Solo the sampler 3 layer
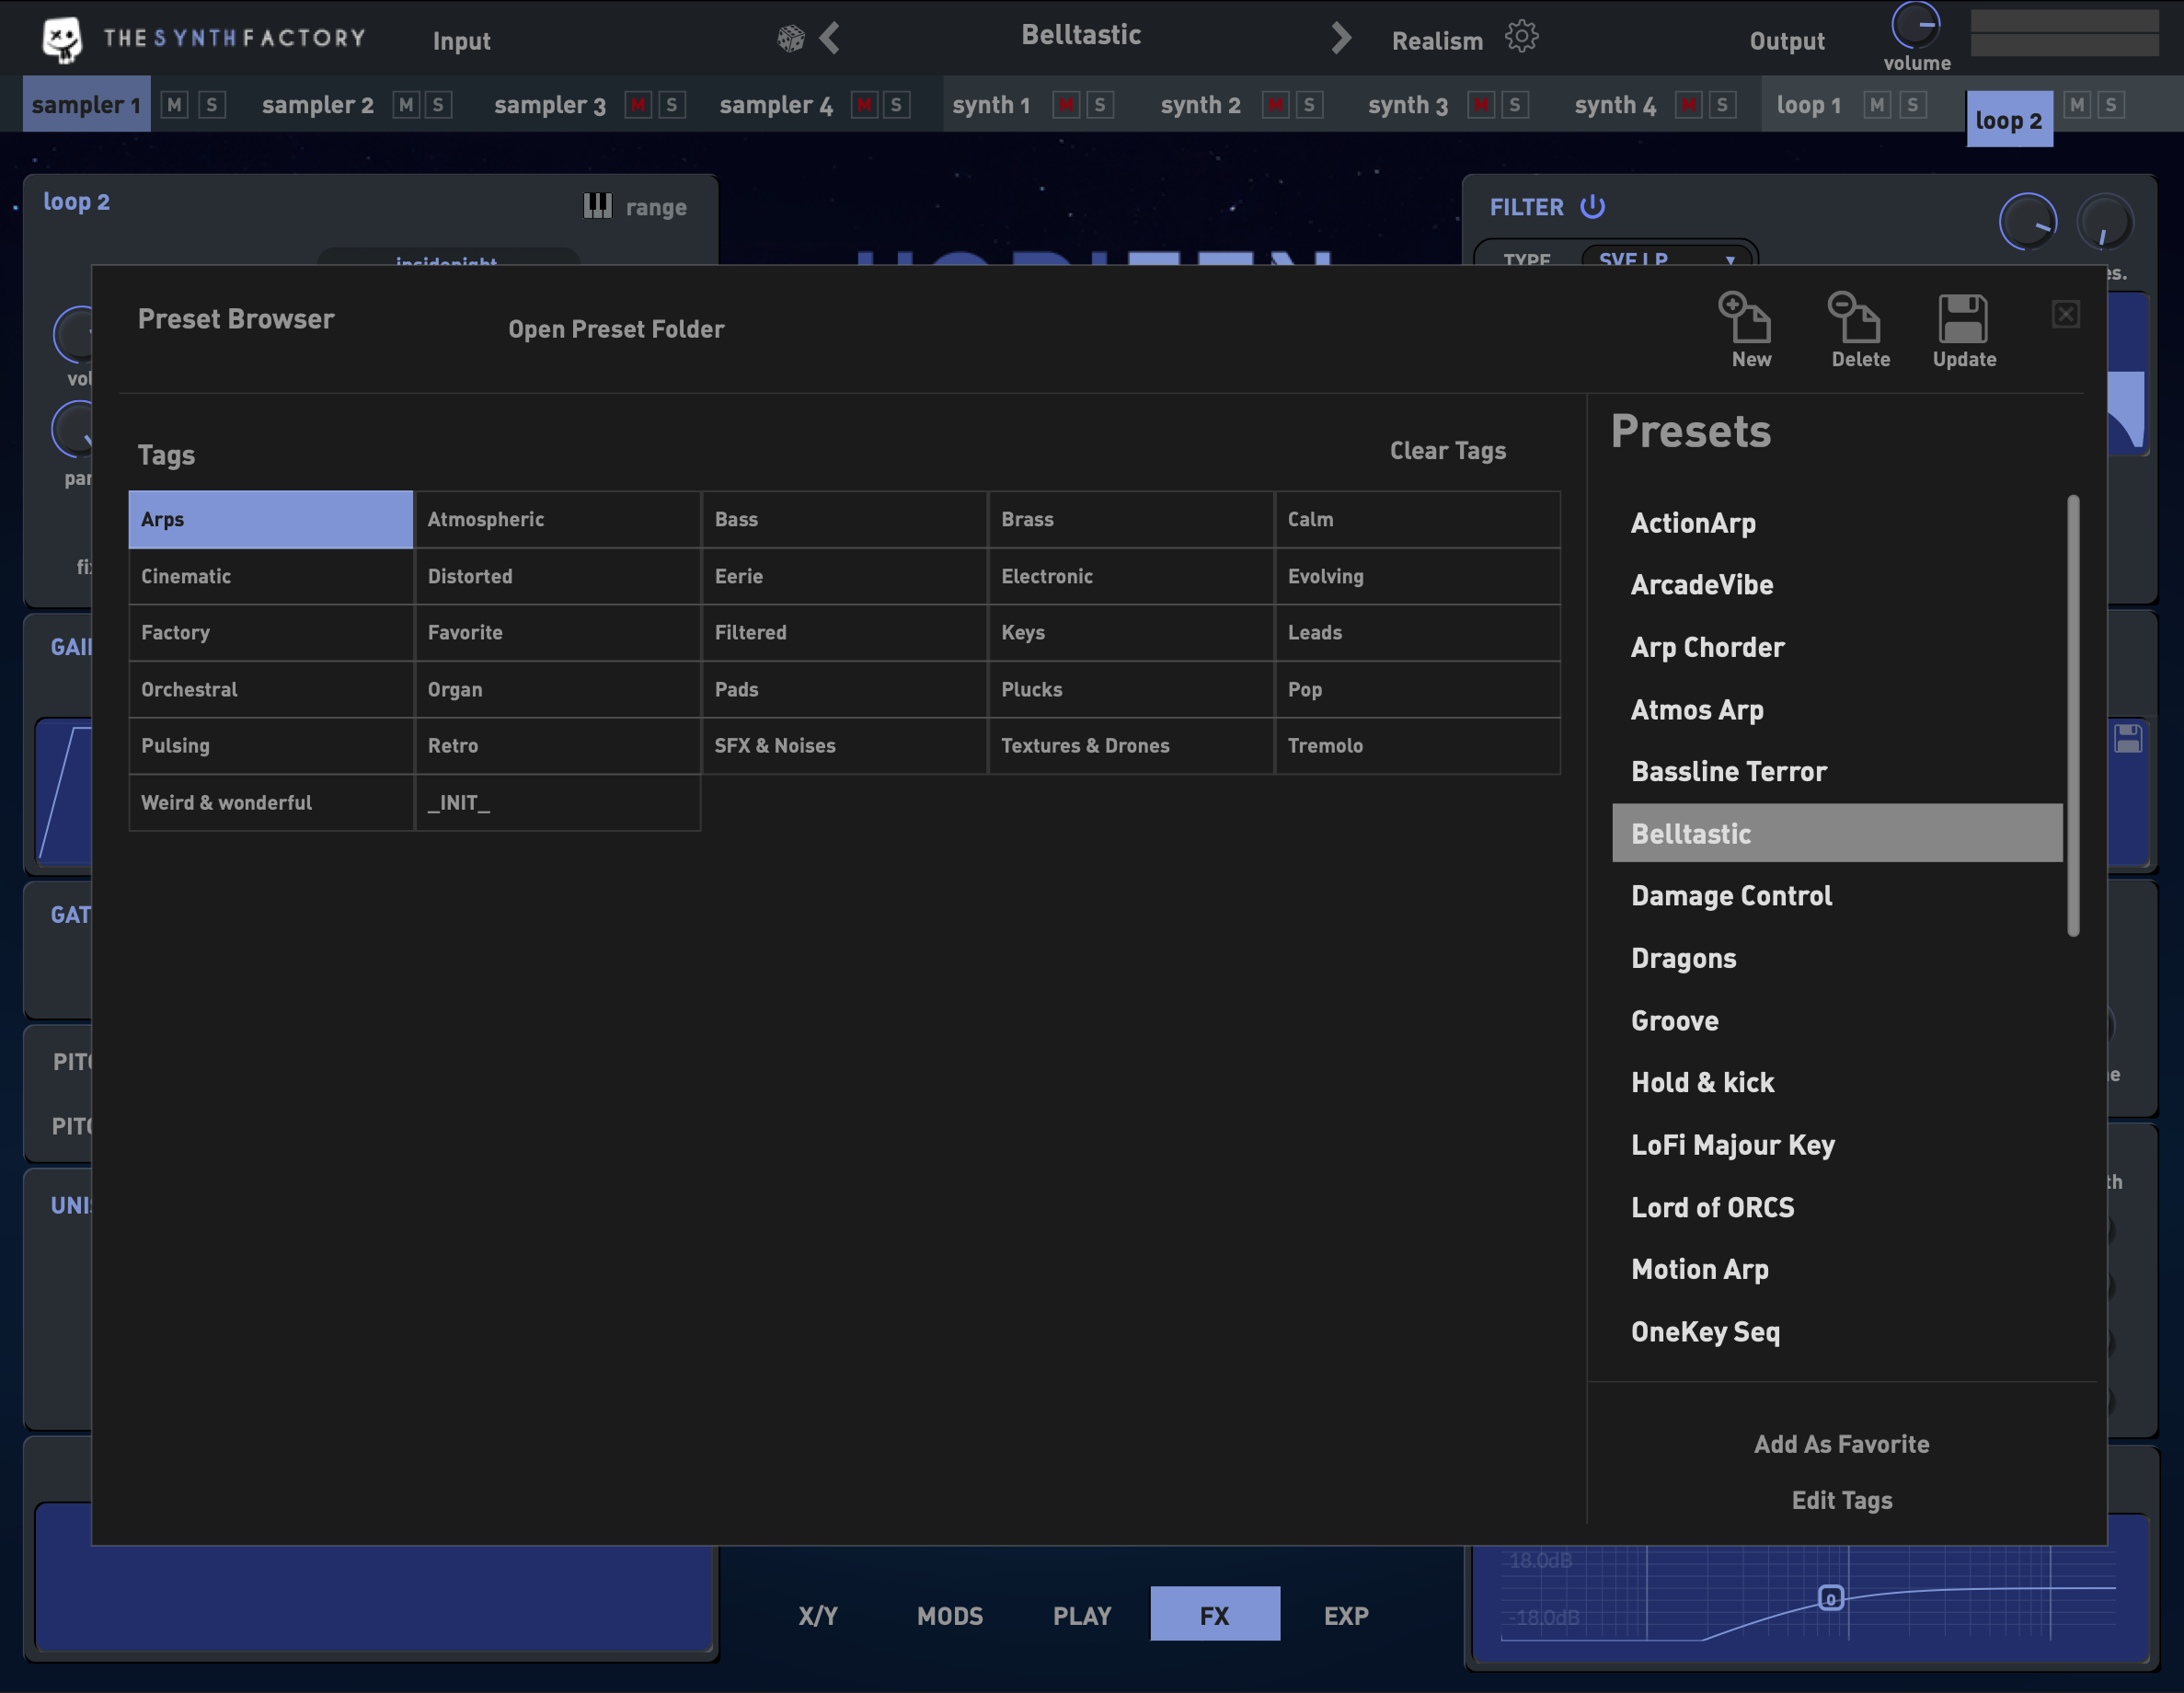 pos(672,105)
